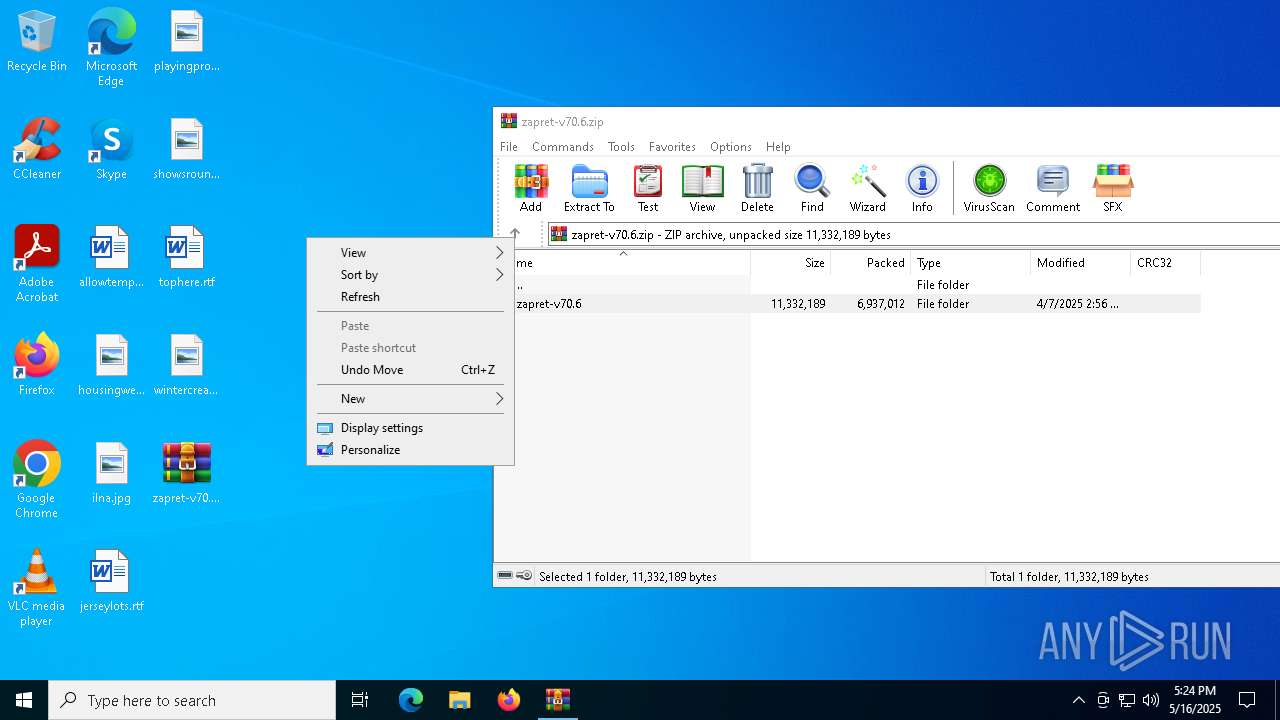Open the View toolbar button in WinRAR

click(702, 189)
